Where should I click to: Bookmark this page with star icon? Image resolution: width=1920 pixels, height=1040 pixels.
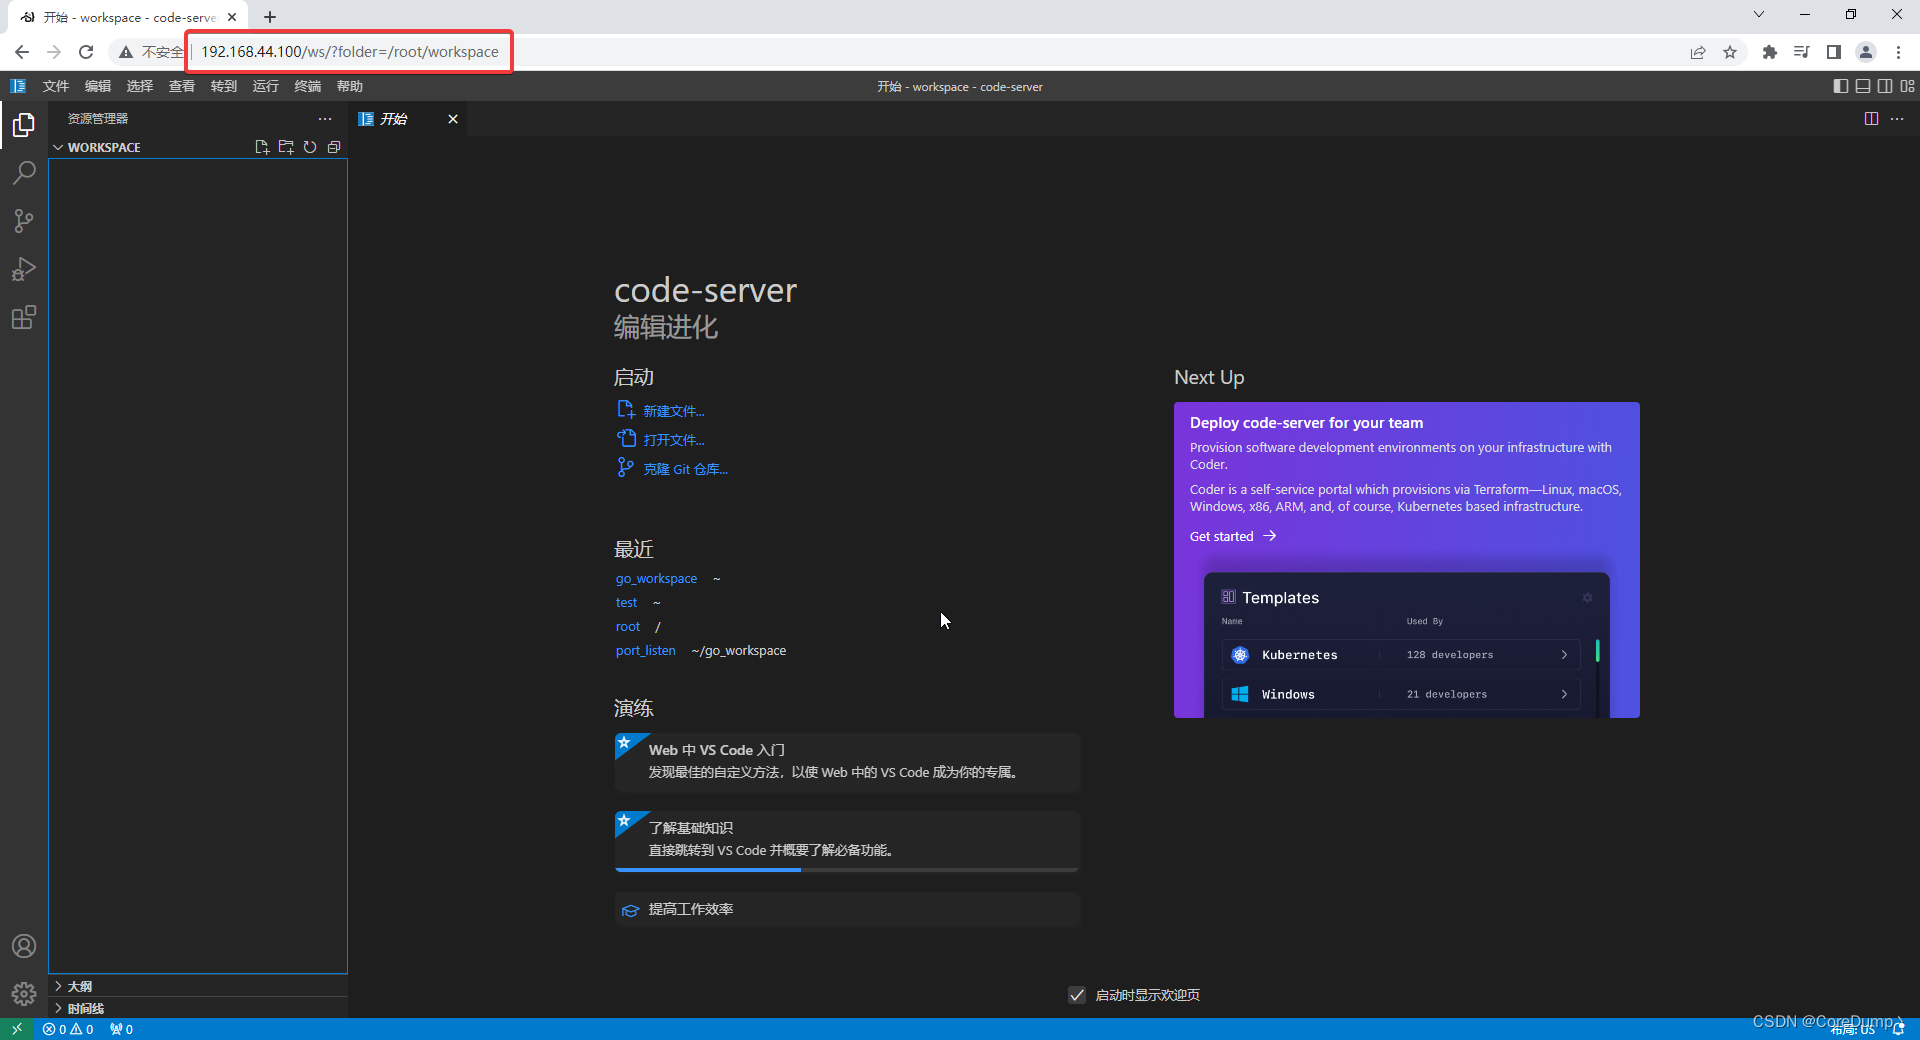click(x=1730, y=52)
